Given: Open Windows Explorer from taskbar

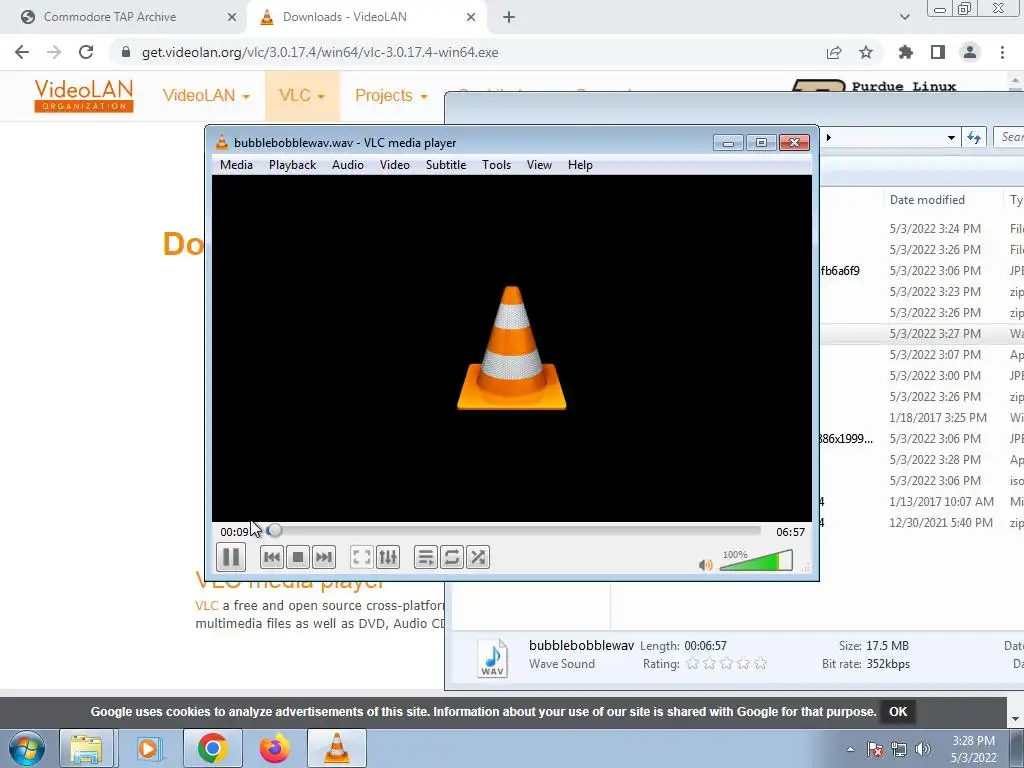Looking at the screenshot, I should click(x=86, y=748).
